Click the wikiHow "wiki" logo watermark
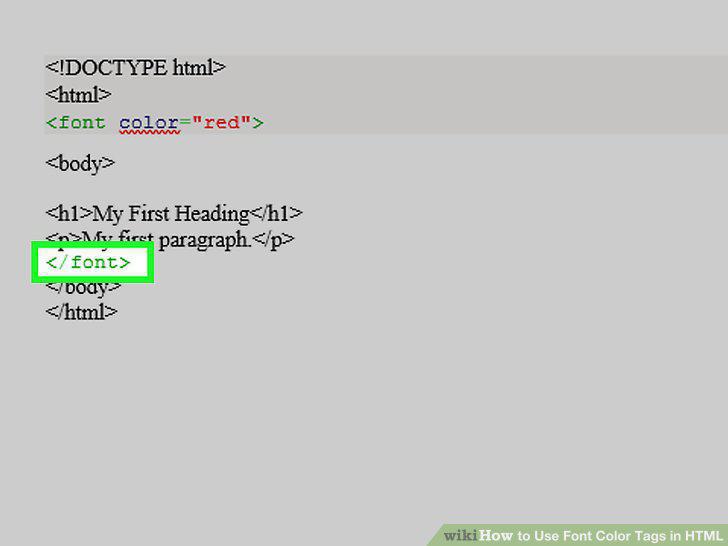The height and width of the screenshot is (546, 728). [460, 535]
